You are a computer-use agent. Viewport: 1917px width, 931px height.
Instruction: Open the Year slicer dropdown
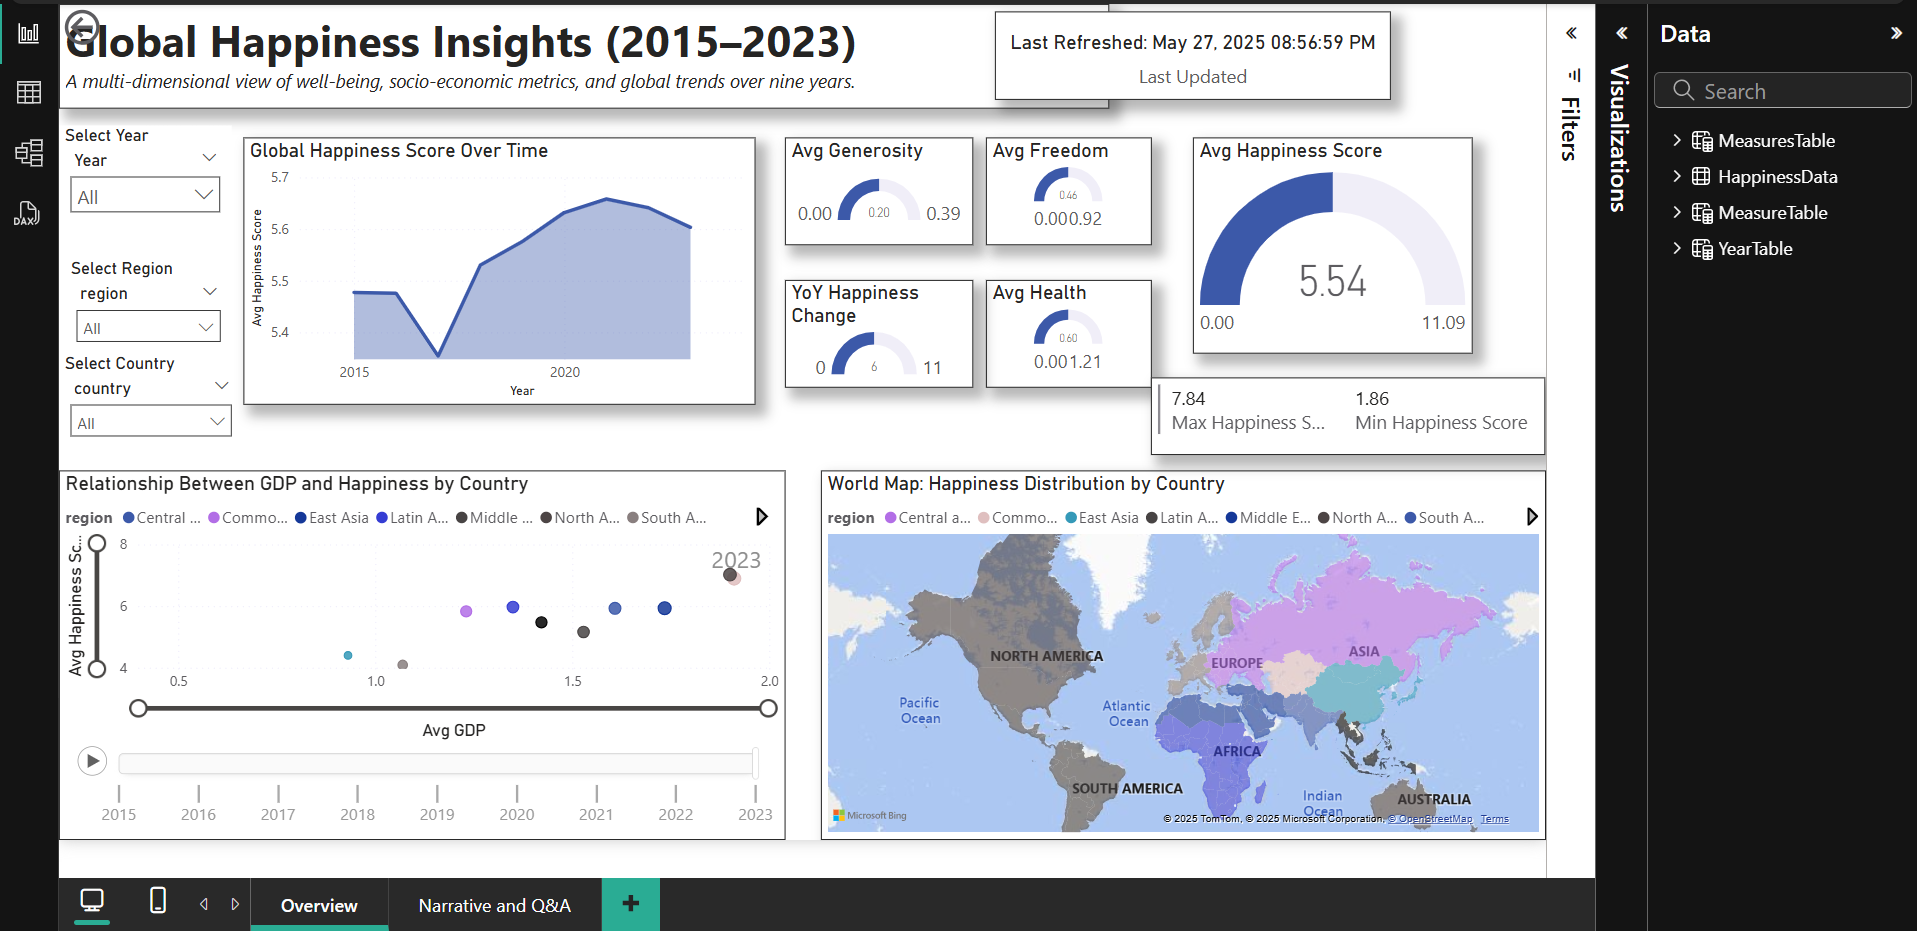pyautogui.click(x=205, y=194)
